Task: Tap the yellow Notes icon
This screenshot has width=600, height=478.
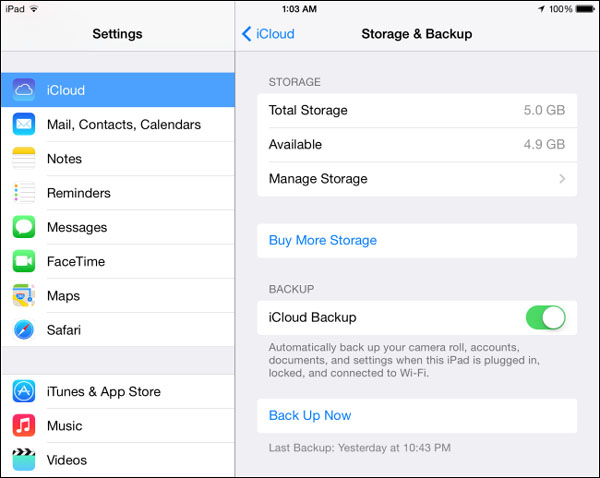Action: click(24, 158)
